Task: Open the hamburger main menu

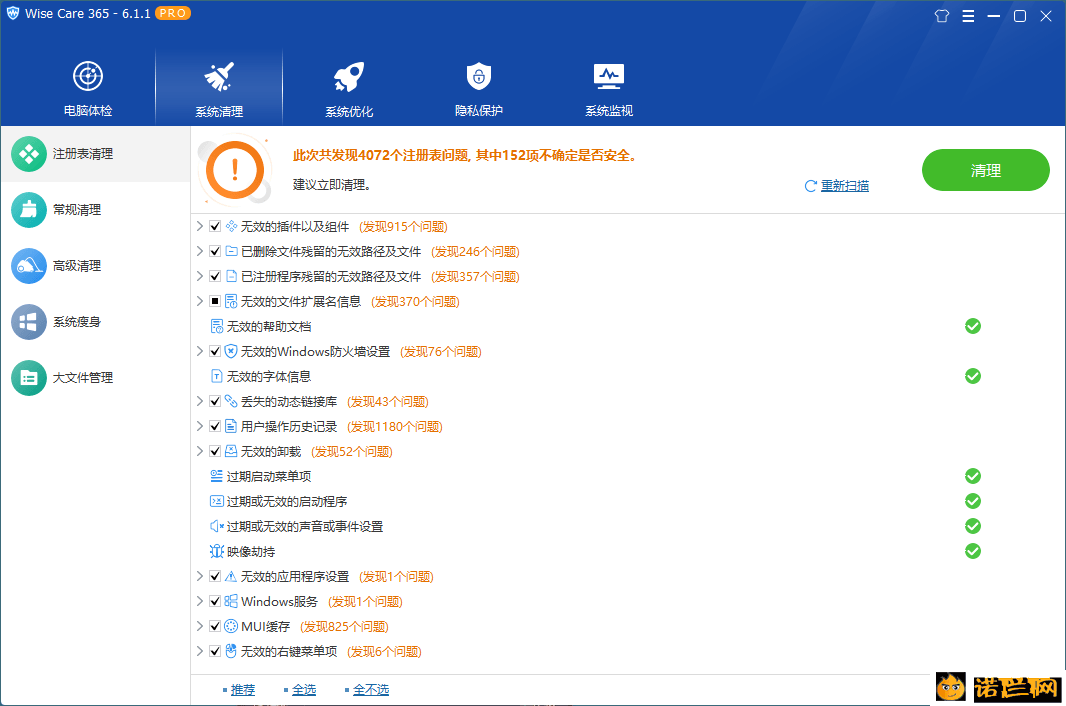Action: tap(968, 16)
